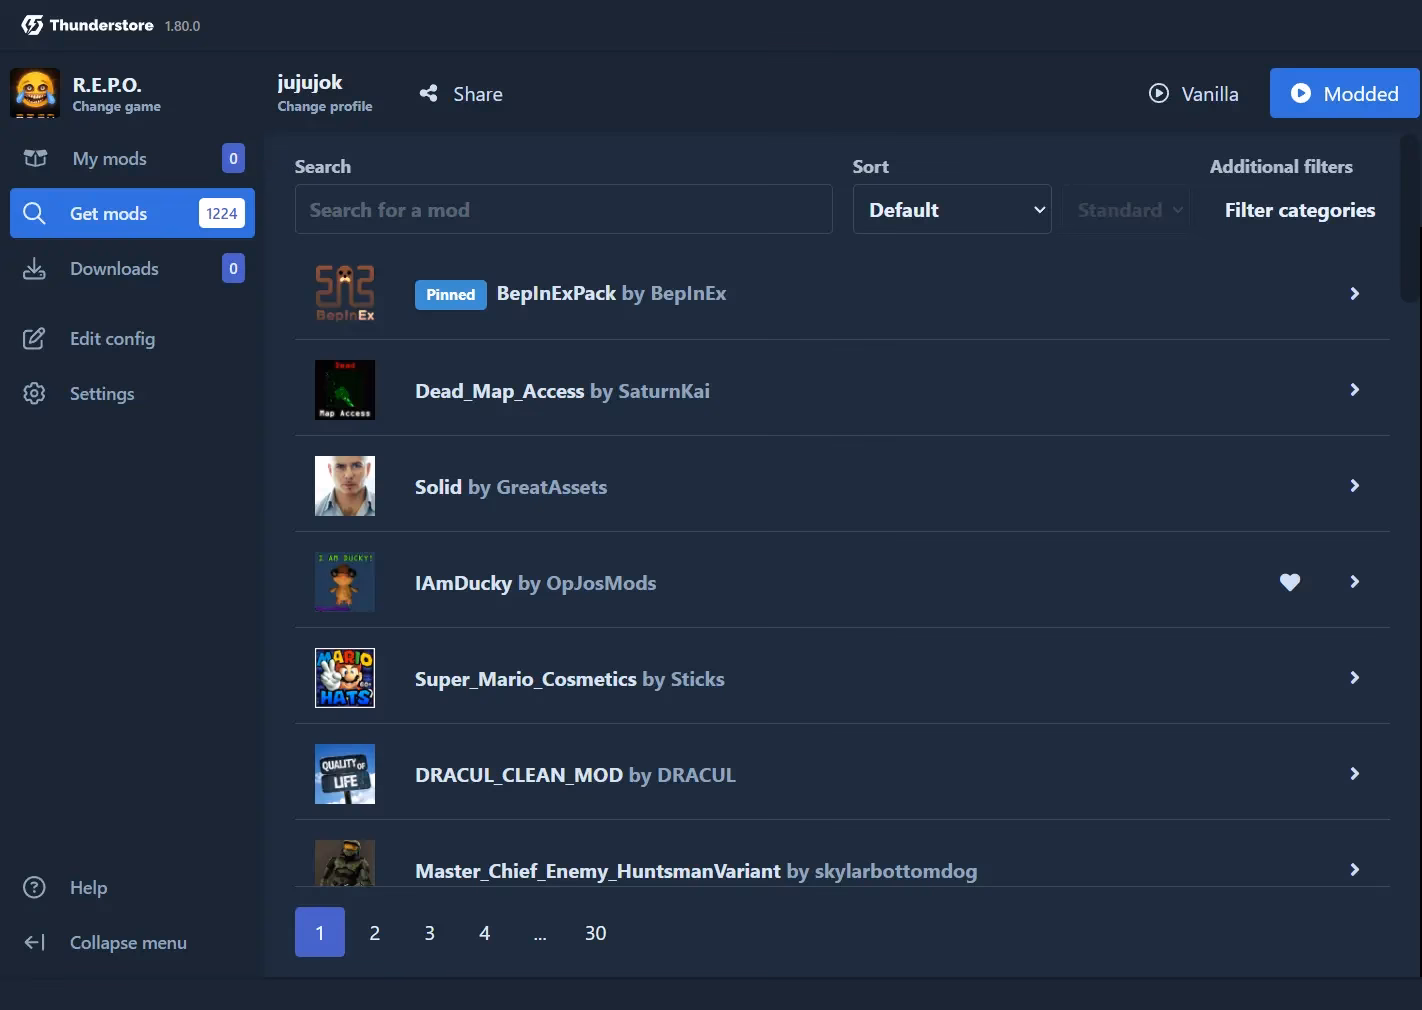1422x1010 pixels.
Task: Launch the game with Modded button
Action: 1345,93
